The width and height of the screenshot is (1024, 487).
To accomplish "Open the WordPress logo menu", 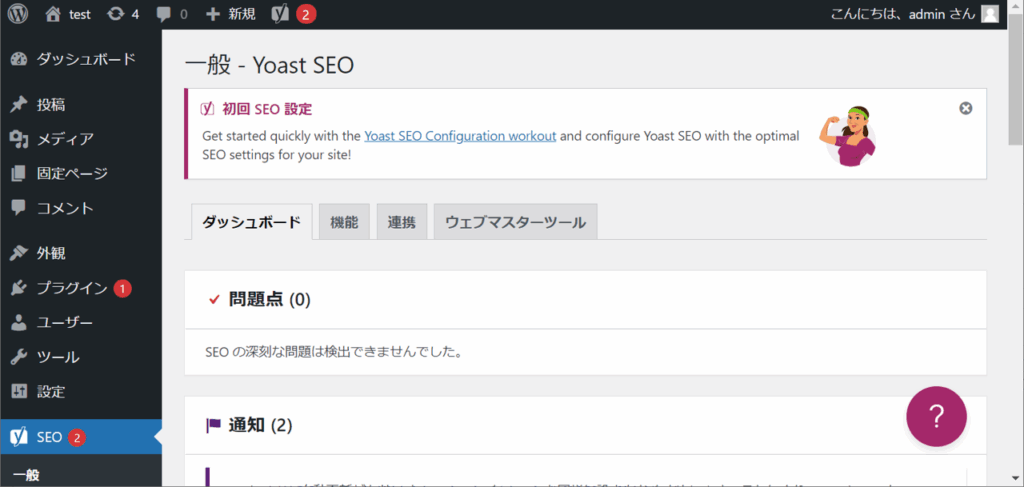I will point(18,14).
